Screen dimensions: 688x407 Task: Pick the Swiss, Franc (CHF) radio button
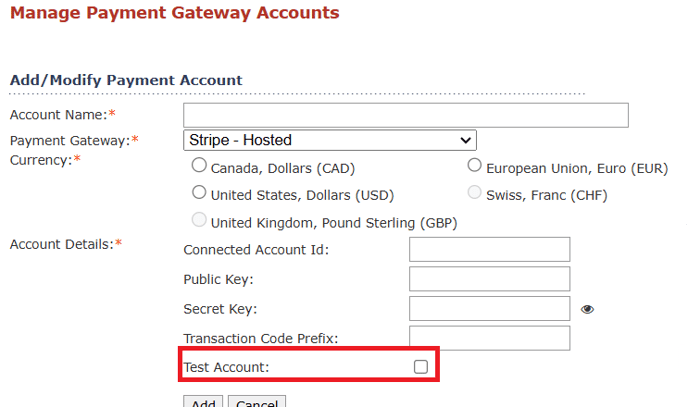(x=474, y=192)
